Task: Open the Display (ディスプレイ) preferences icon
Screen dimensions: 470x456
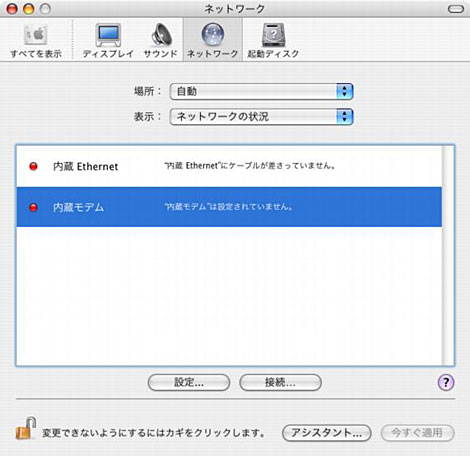Action: [x=108, y=40]
